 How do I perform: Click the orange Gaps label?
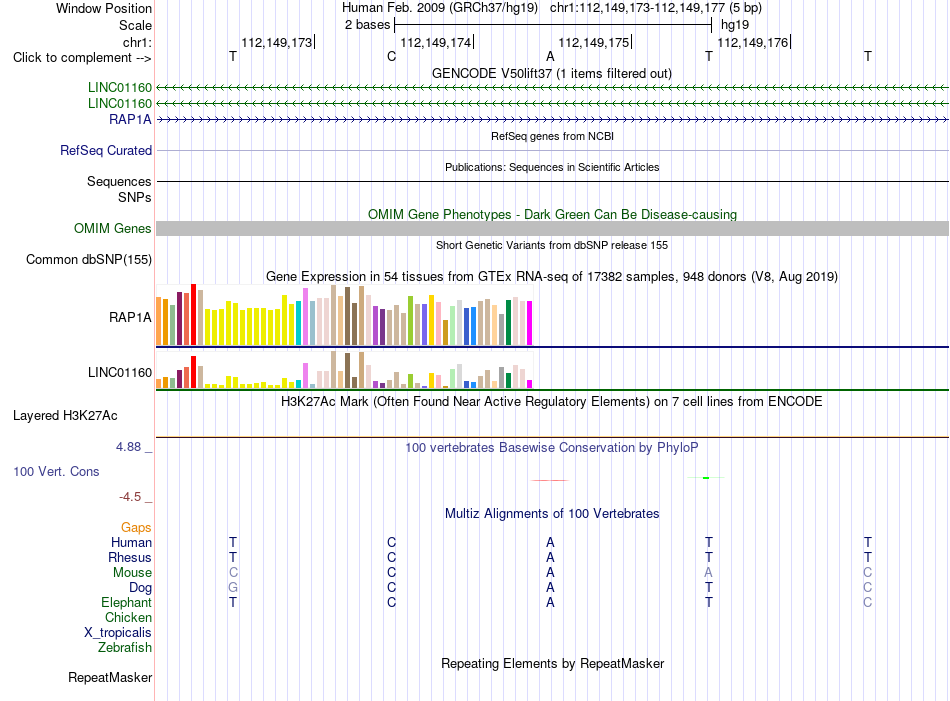click(x=136, y=528)
